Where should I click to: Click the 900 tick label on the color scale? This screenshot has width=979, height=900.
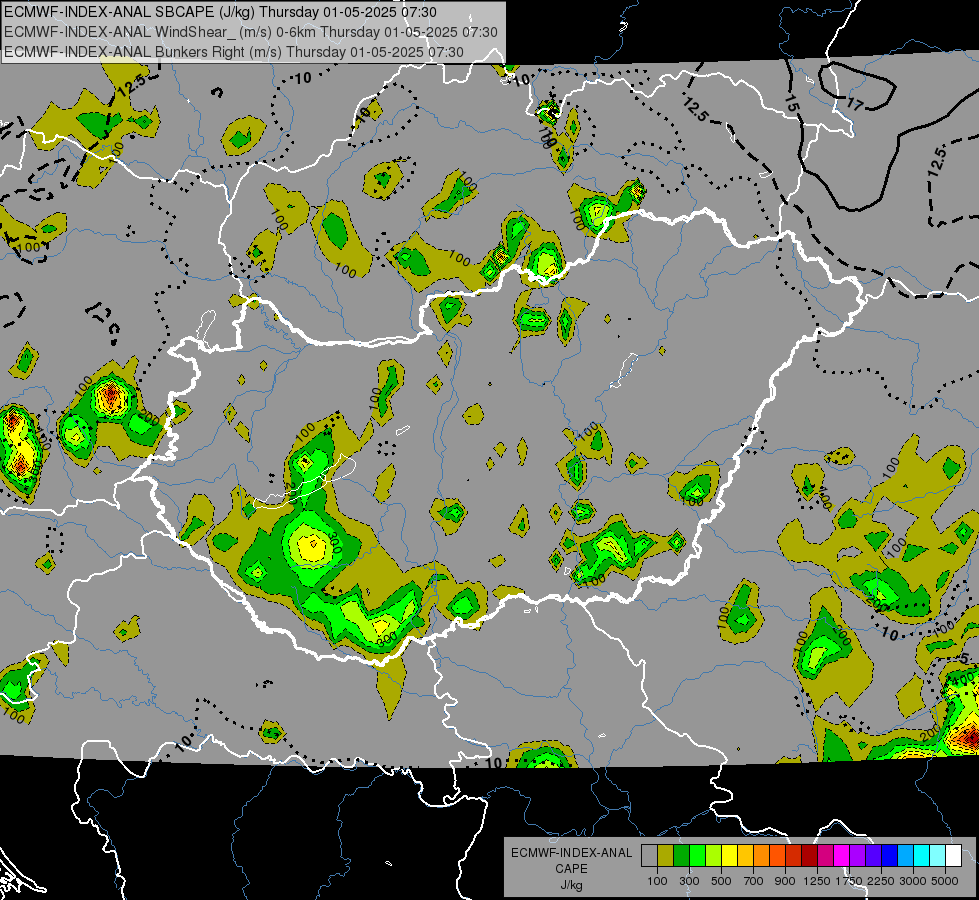[785, 881]
